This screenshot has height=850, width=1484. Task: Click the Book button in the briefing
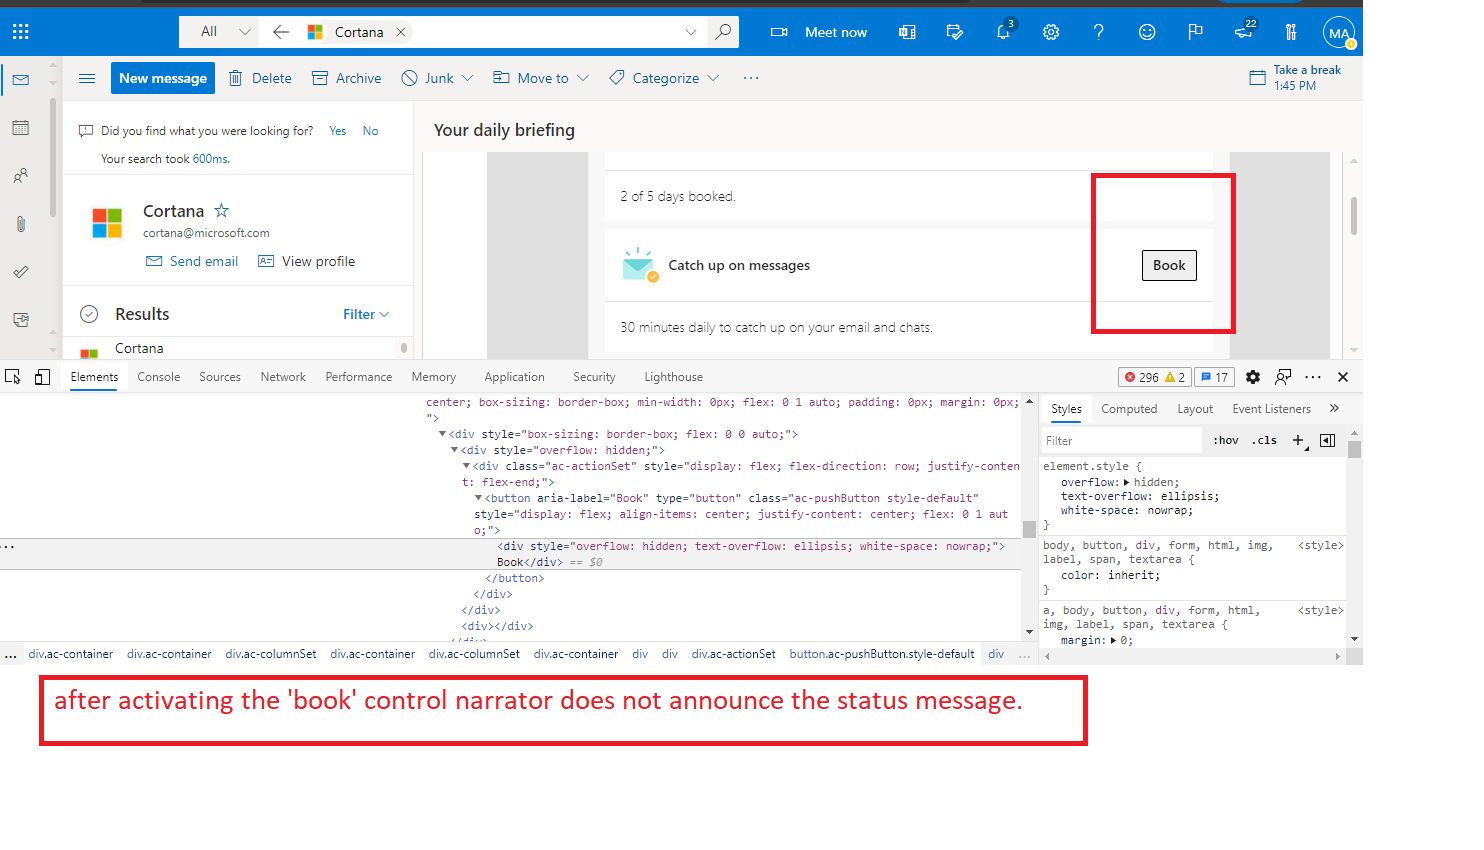1169,265
